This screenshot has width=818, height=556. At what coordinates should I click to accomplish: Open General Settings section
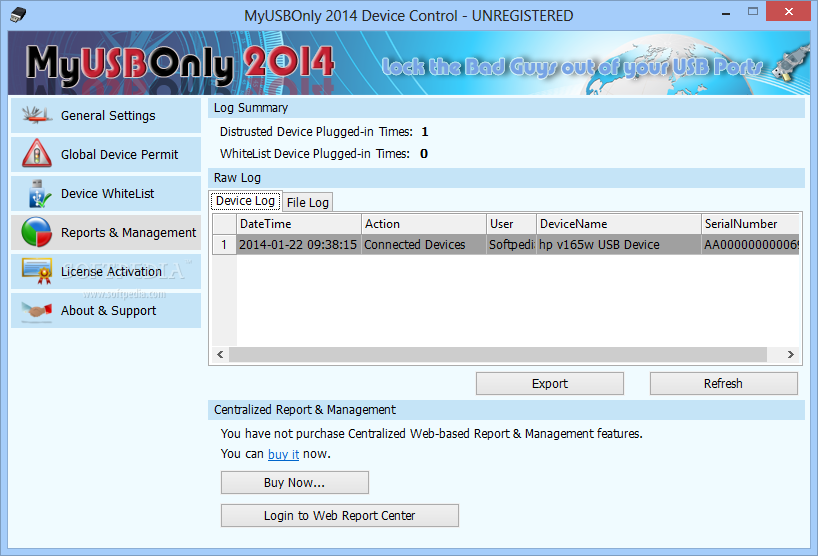click(x=106, y=115)
